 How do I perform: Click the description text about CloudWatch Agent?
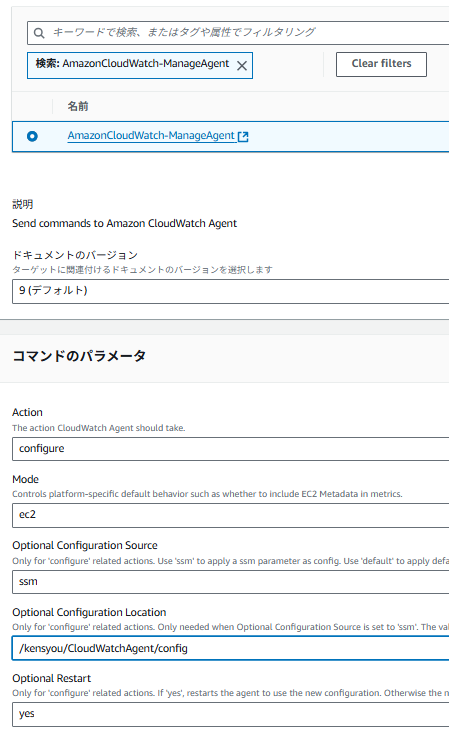[x=124, y=223]
